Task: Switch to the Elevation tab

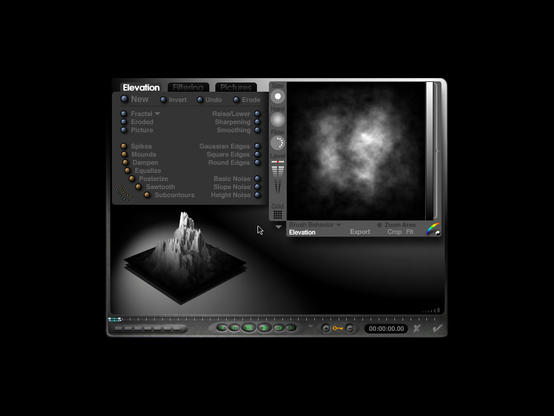Action: (141, 87)
